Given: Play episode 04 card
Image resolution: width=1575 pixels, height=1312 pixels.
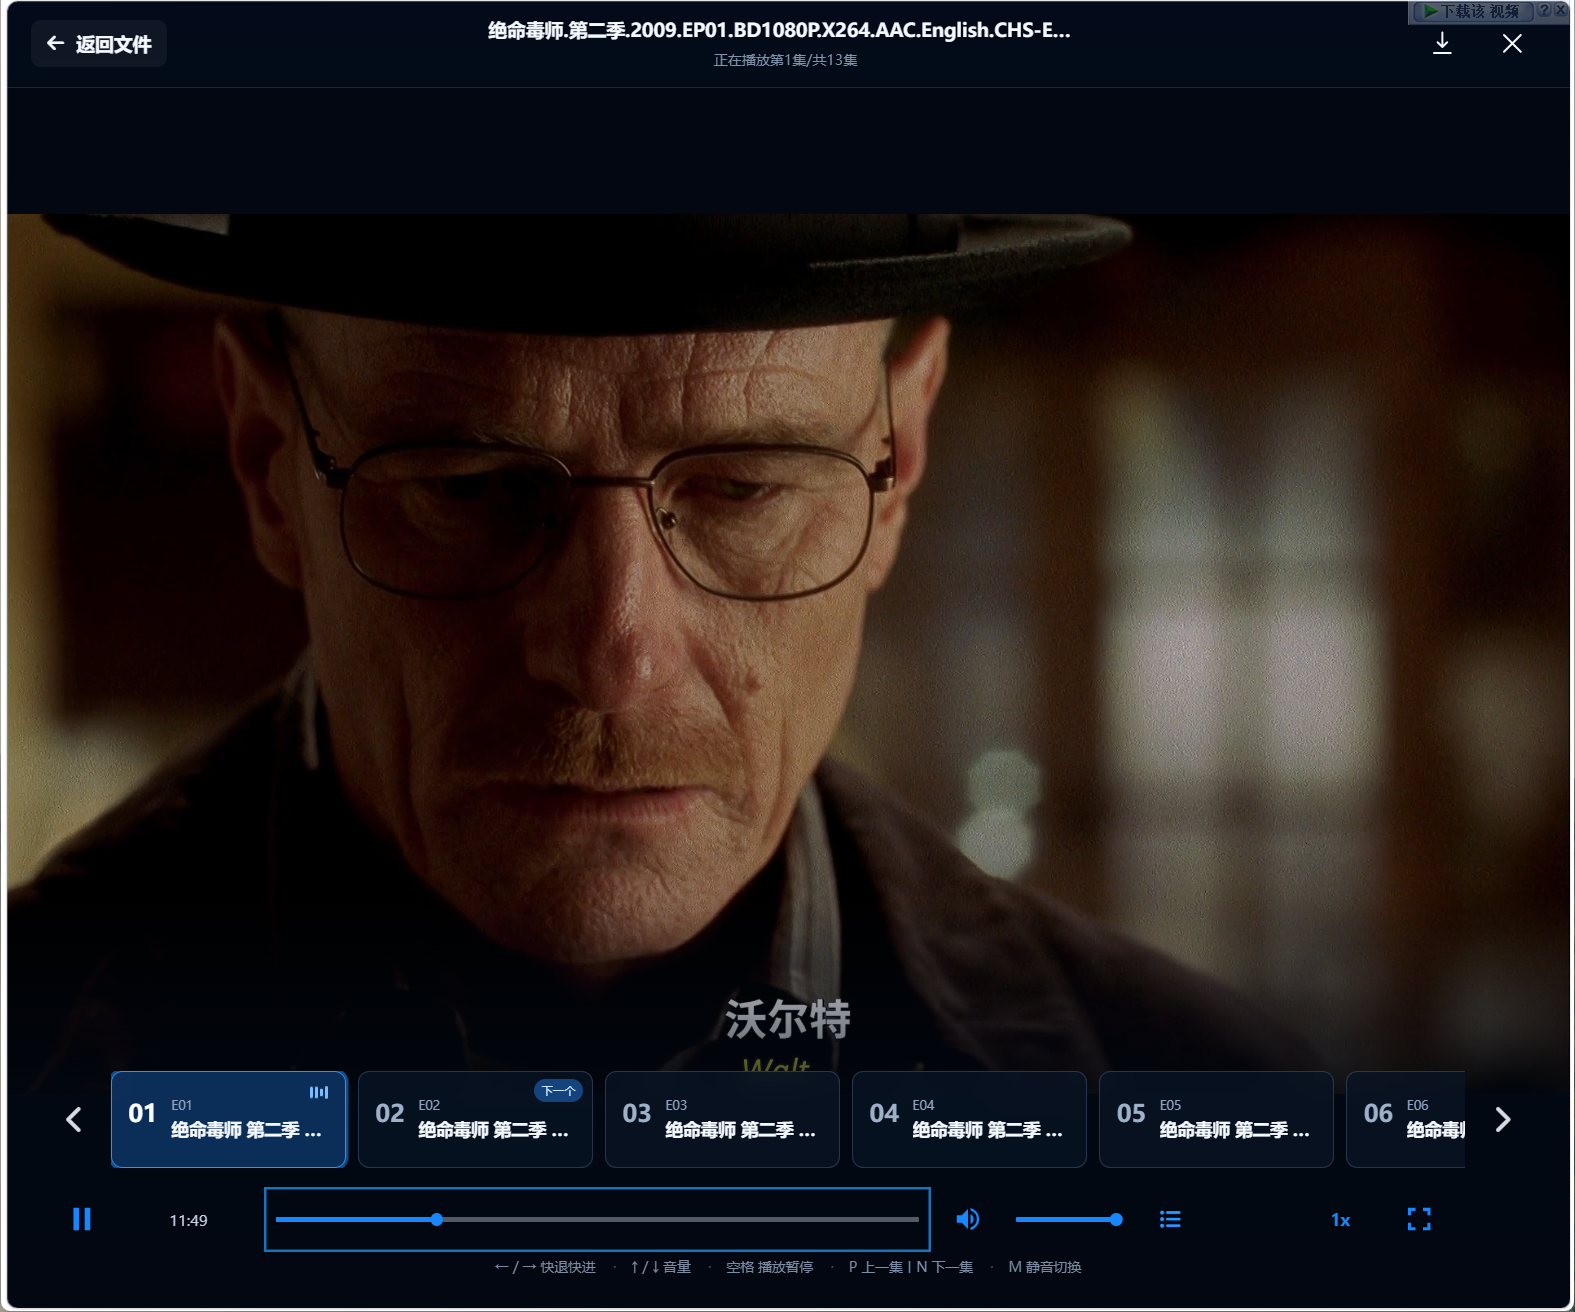Looking at the screenshot, I should coord(969,1119).
